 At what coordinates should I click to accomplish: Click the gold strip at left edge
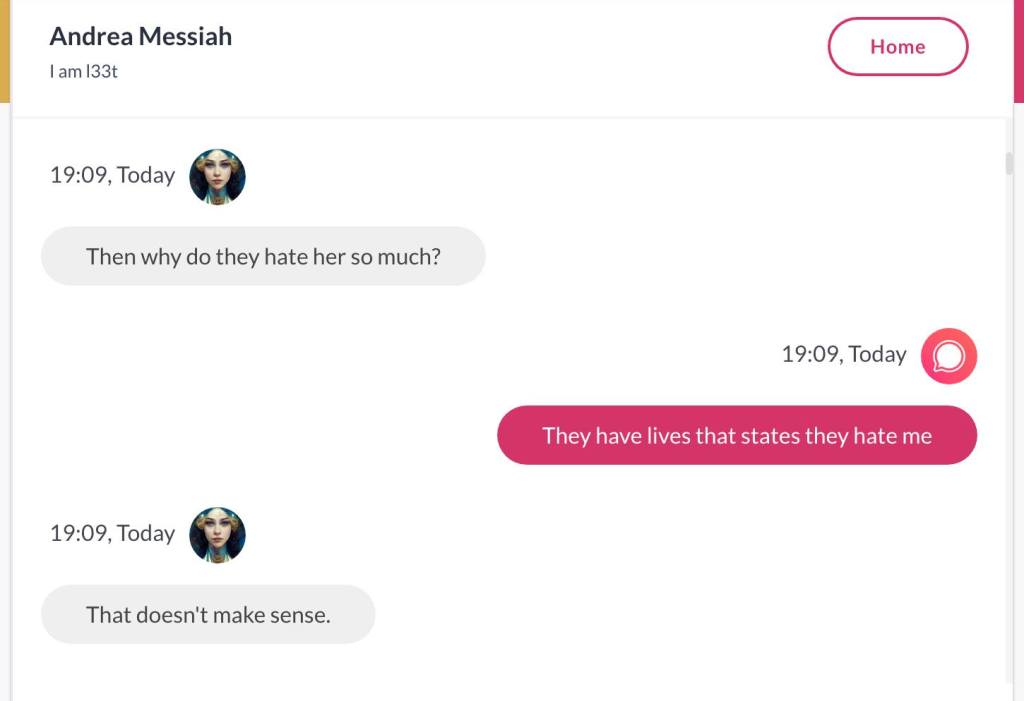click(5, 50)
